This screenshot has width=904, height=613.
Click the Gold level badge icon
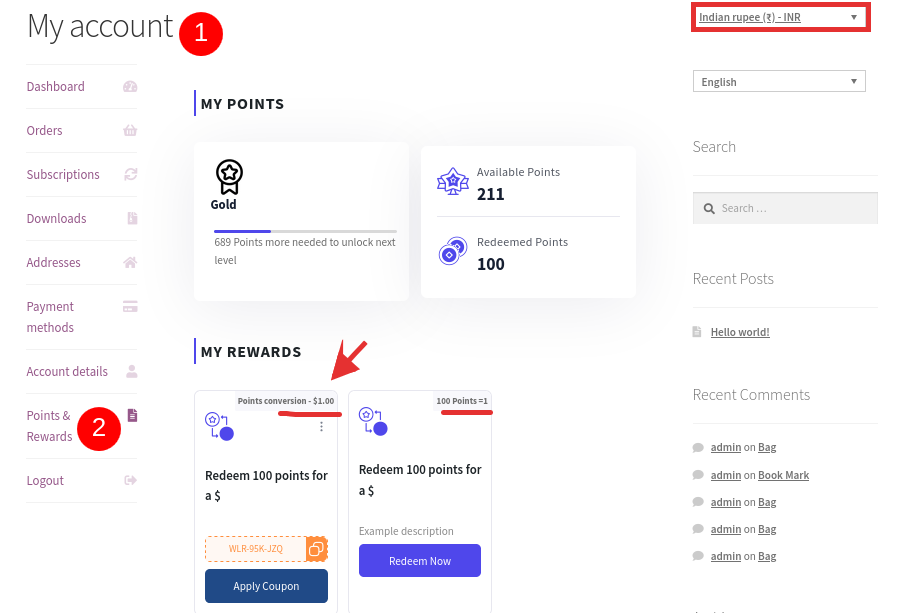(x=227, y=175)
